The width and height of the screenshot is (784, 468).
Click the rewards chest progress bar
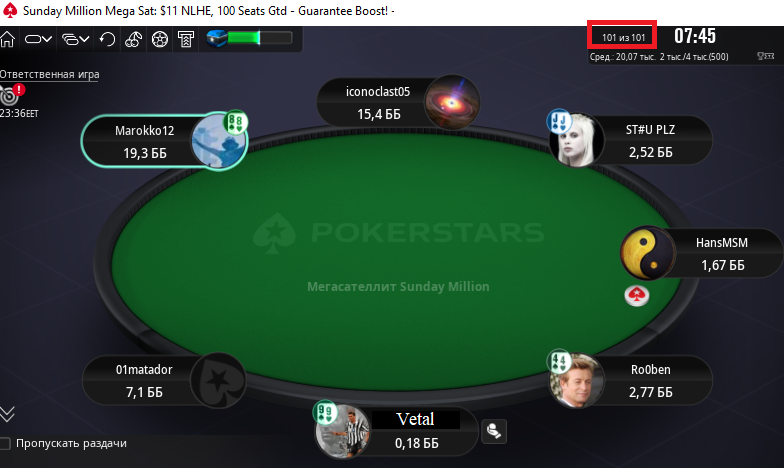point(250,38)
